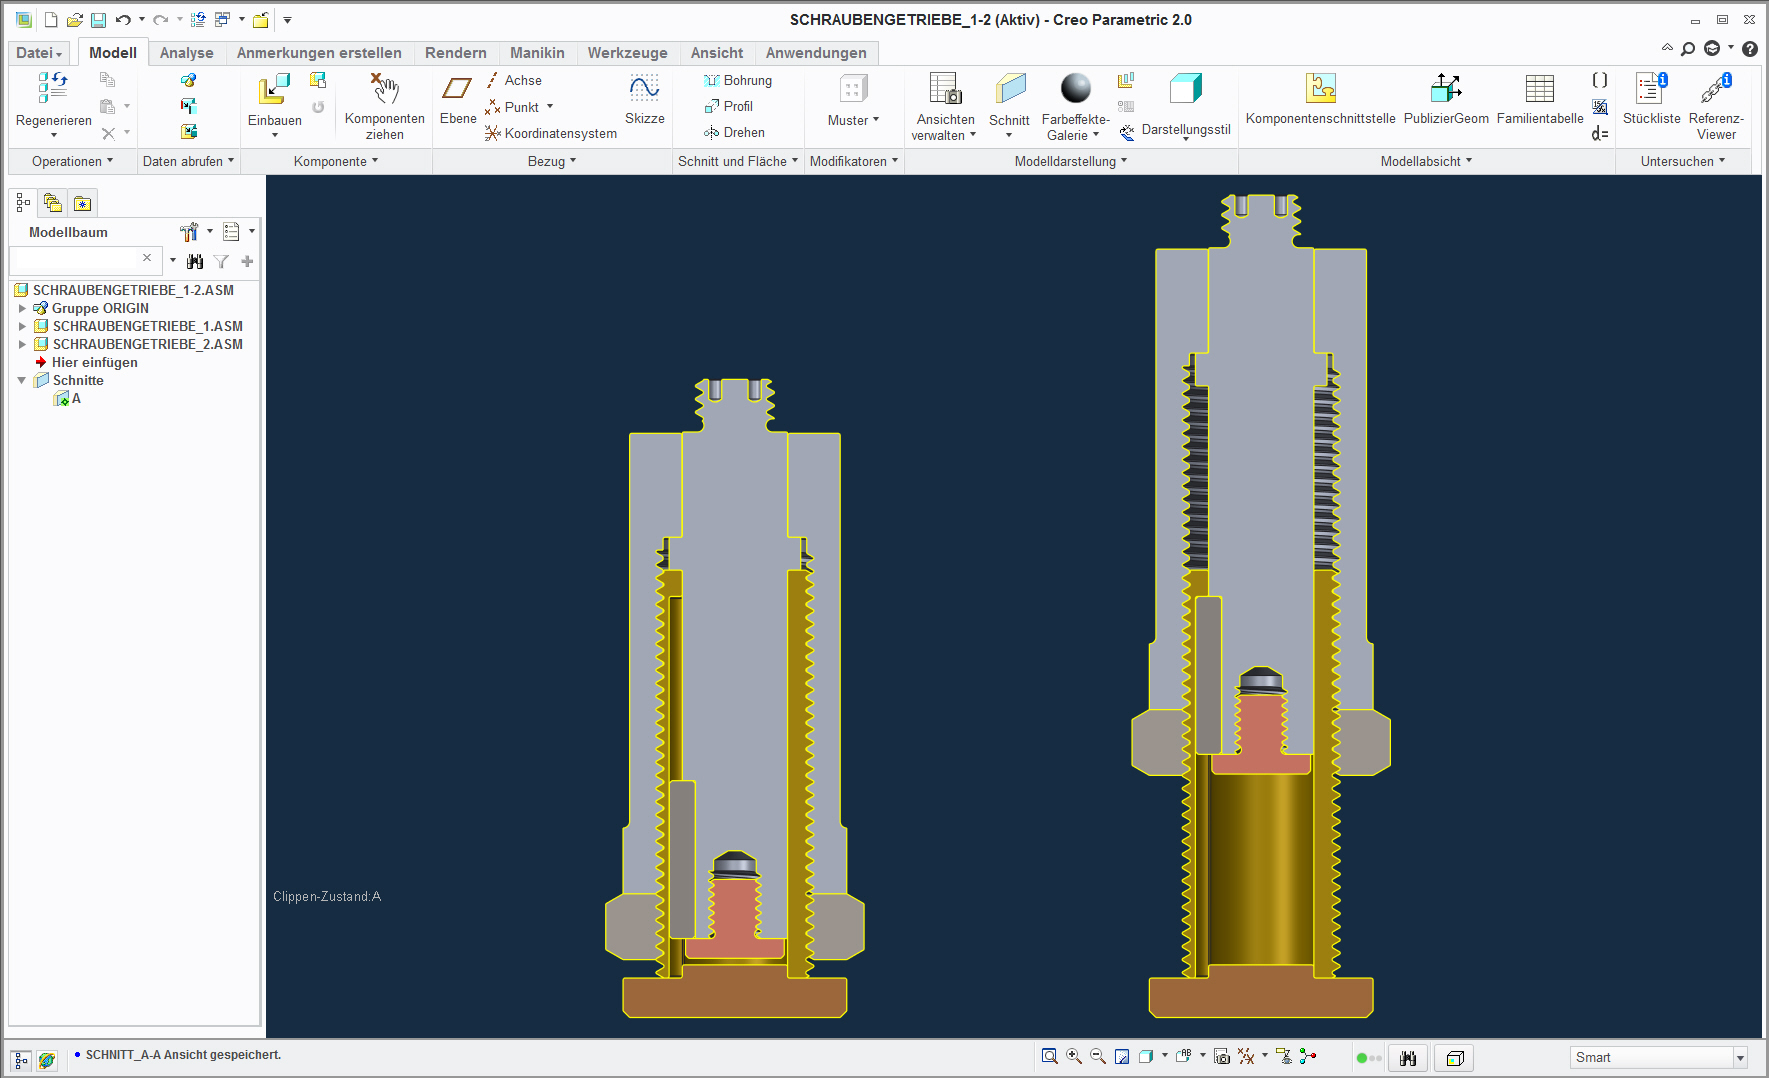Screen dimensions: 1769x1078
Task: Click the Komponenten ziehen hand icon
Action: point(384,90)
